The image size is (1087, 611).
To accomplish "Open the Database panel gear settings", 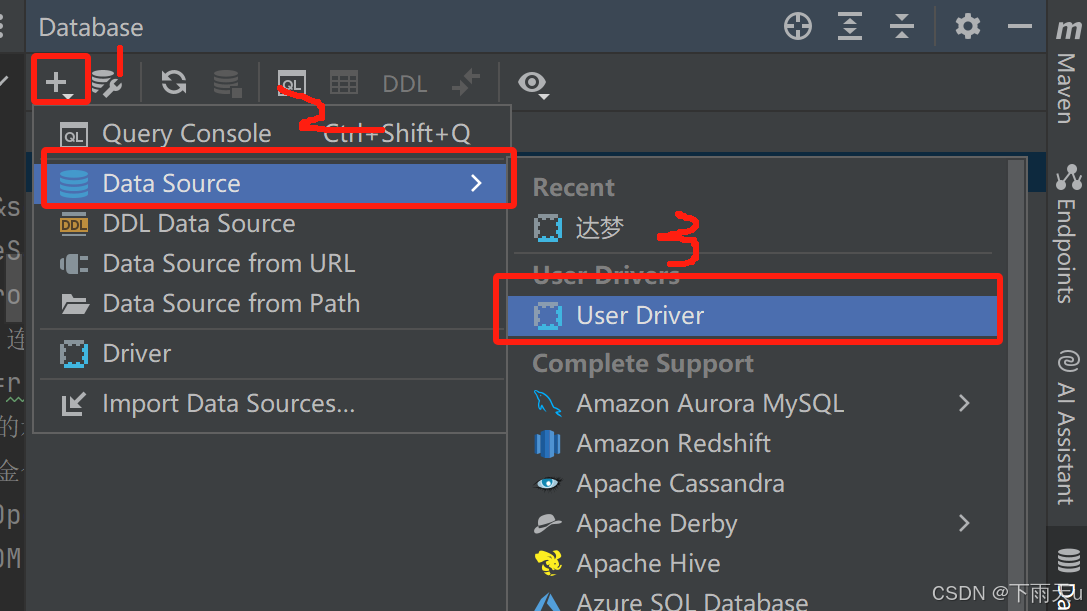I will (x=967, y=26).
